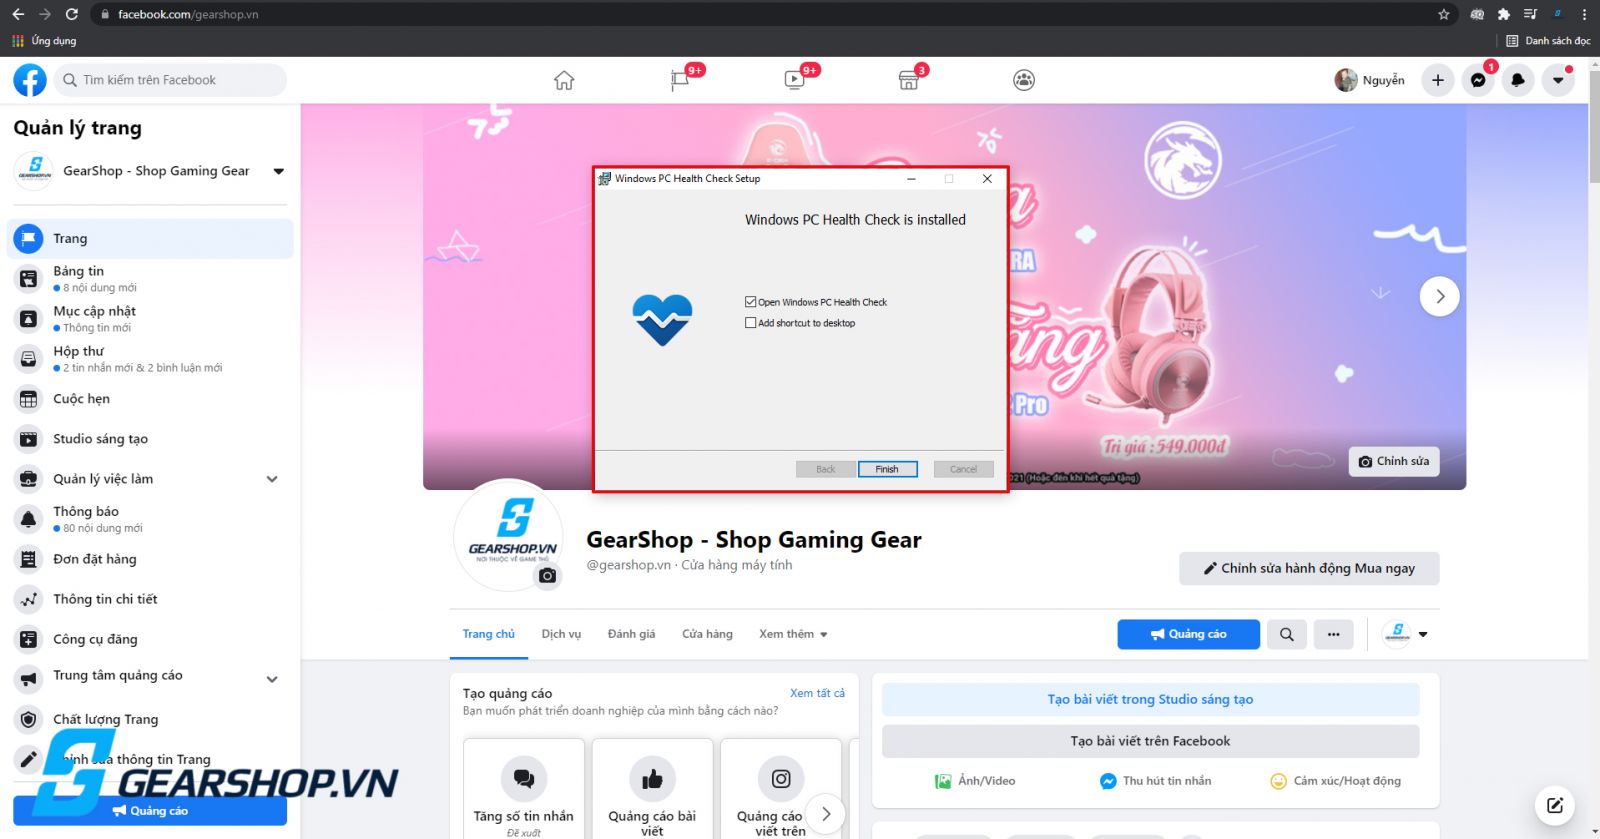
Task: Click the sidebar Quảng cáo button
Action: 150,811
